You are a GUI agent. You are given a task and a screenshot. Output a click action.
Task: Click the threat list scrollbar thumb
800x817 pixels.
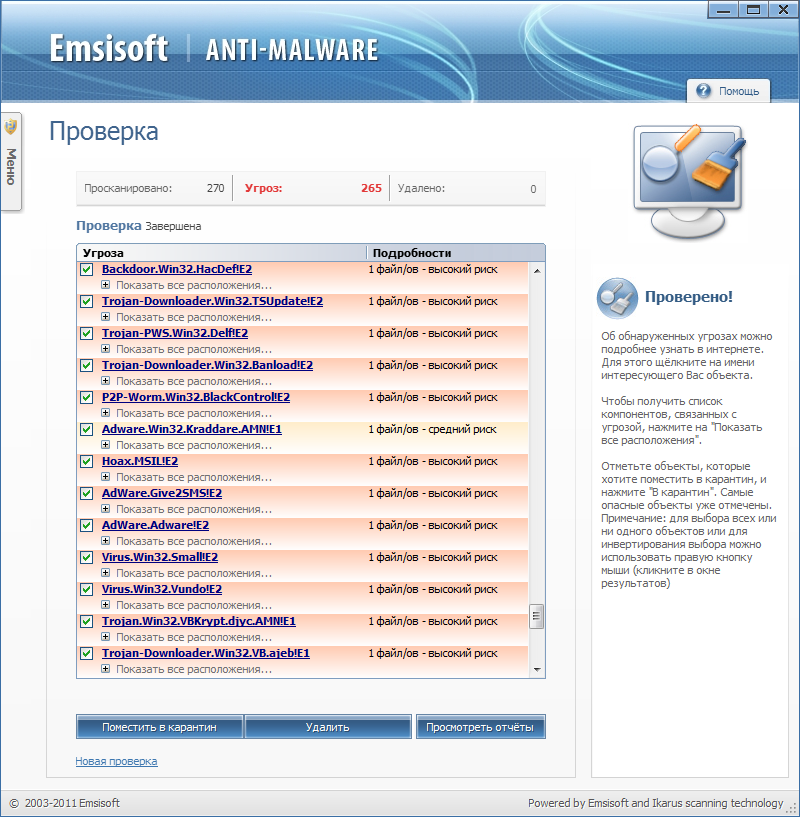pos(536,616)
